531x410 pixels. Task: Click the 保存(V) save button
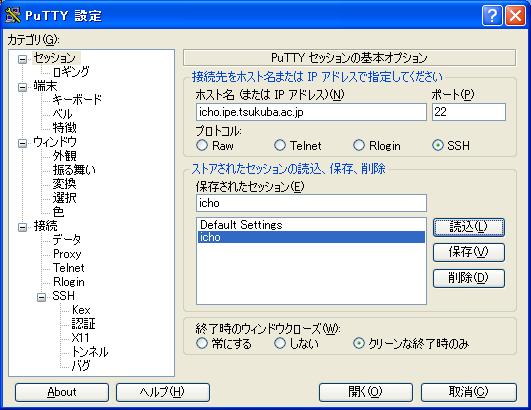pyautogui.click(x=469, y=252)
